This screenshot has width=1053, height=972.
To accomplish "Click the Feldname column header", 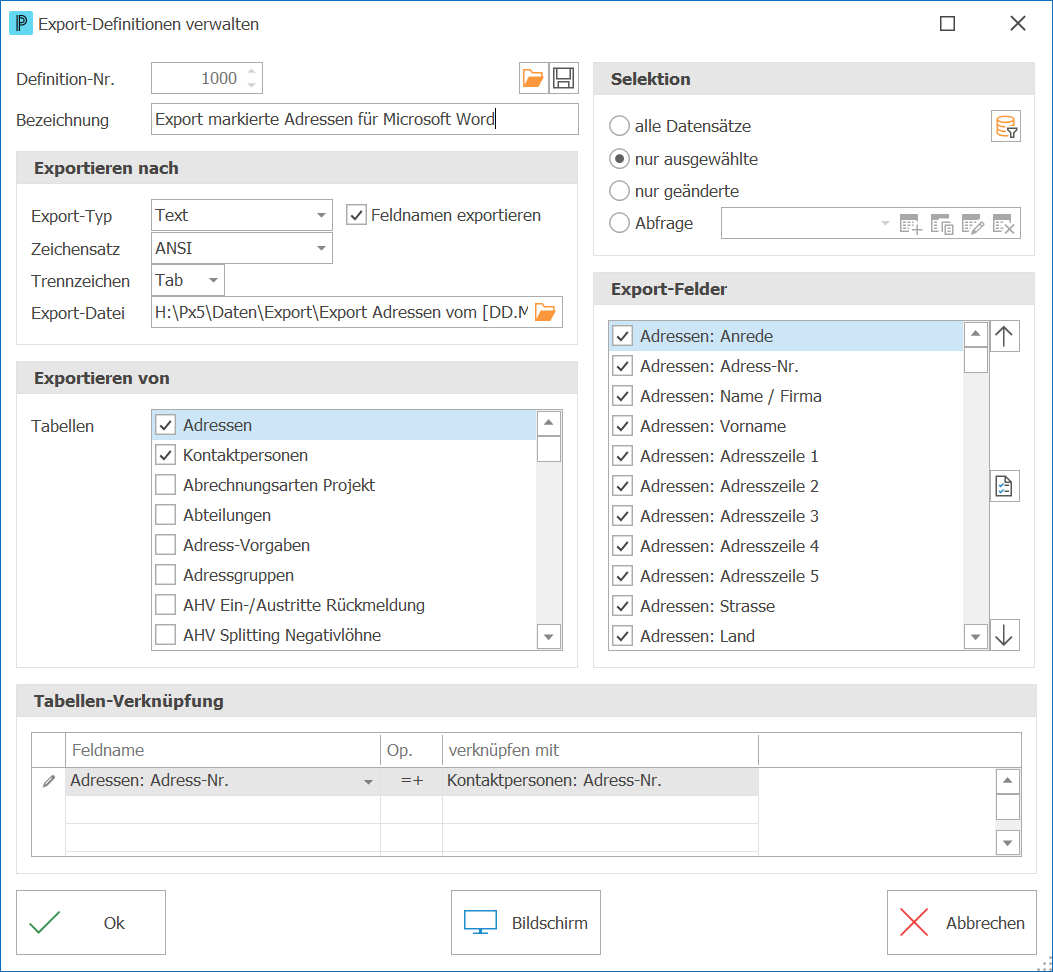I will point(223,750).
